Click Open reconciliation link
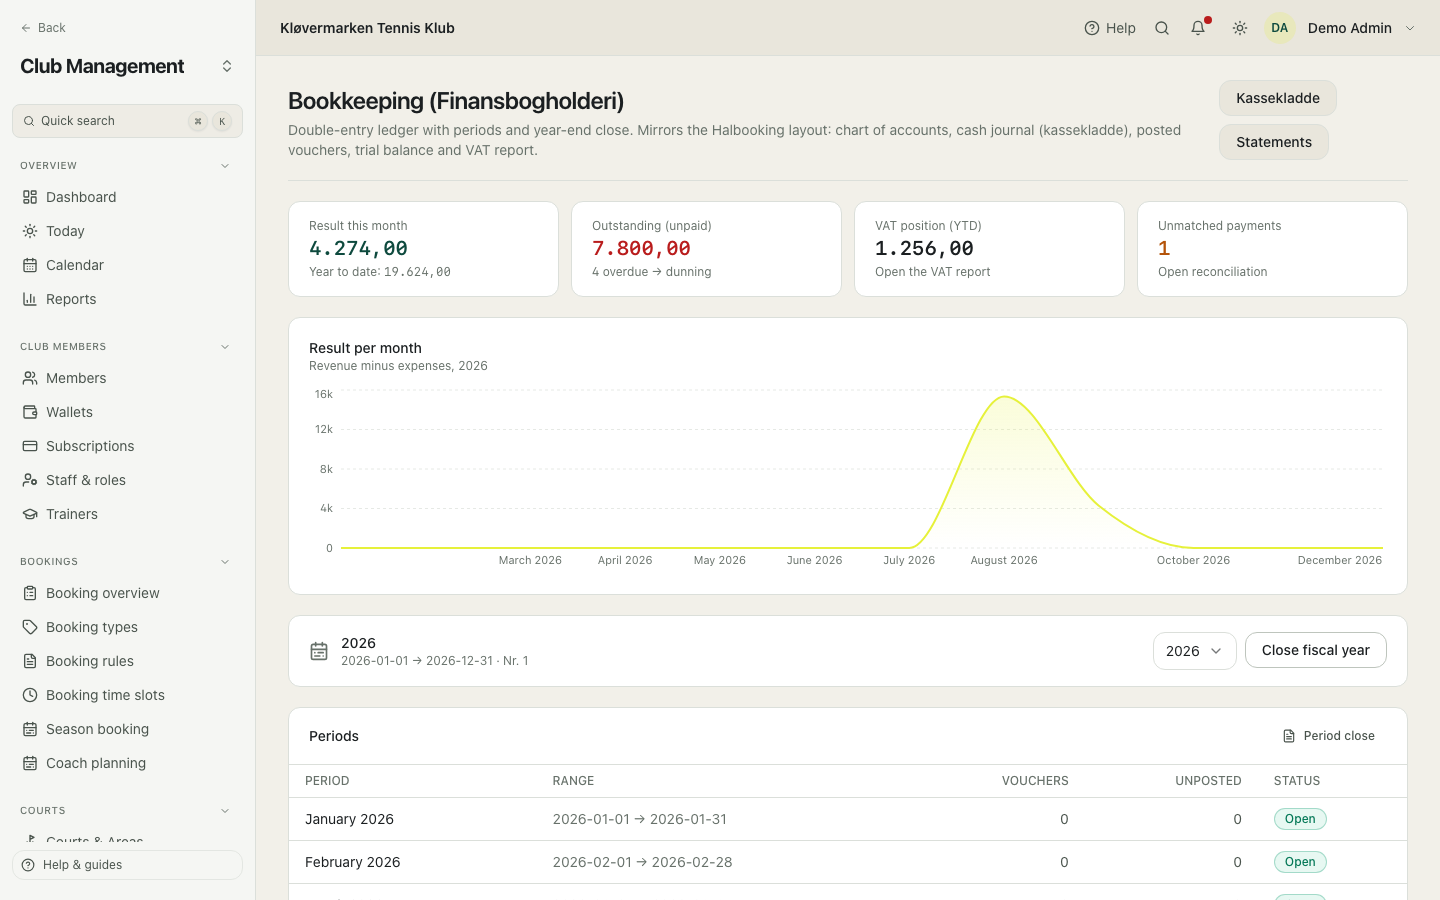1440x900 pixels. coord(1213,272)
